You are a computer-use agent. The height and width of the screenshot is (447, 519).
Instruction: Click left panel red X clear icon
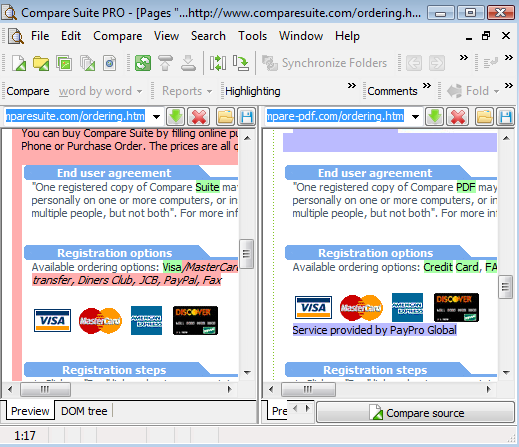coord(199,117)
